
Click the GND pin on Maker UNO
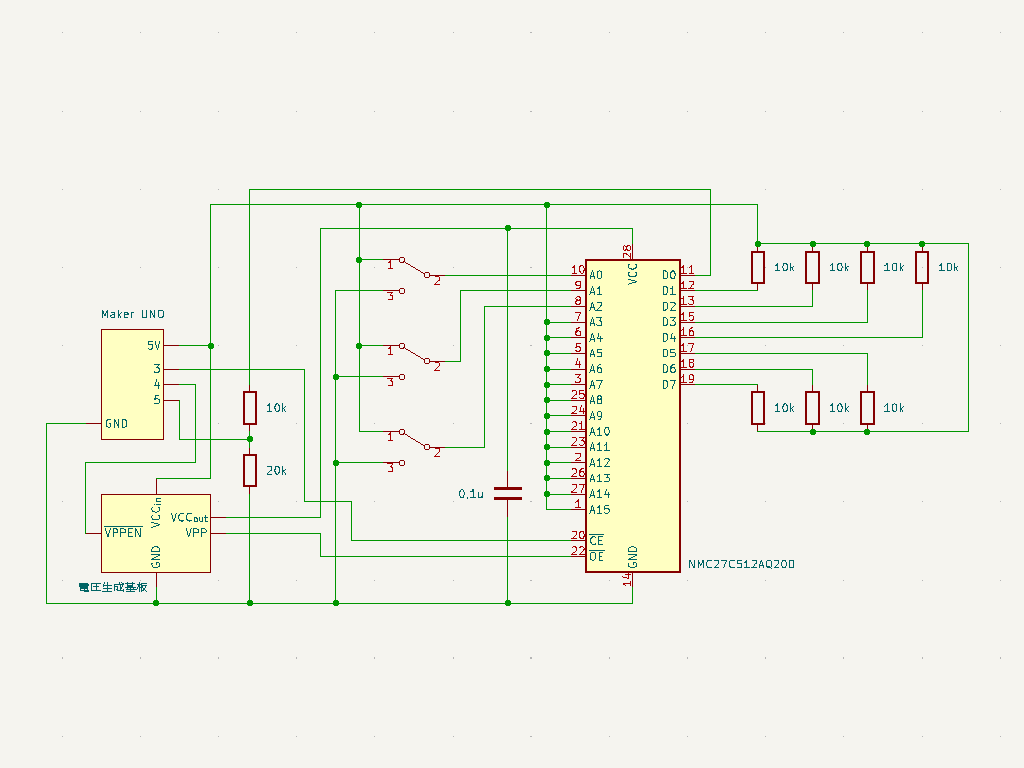coord(116,423)
